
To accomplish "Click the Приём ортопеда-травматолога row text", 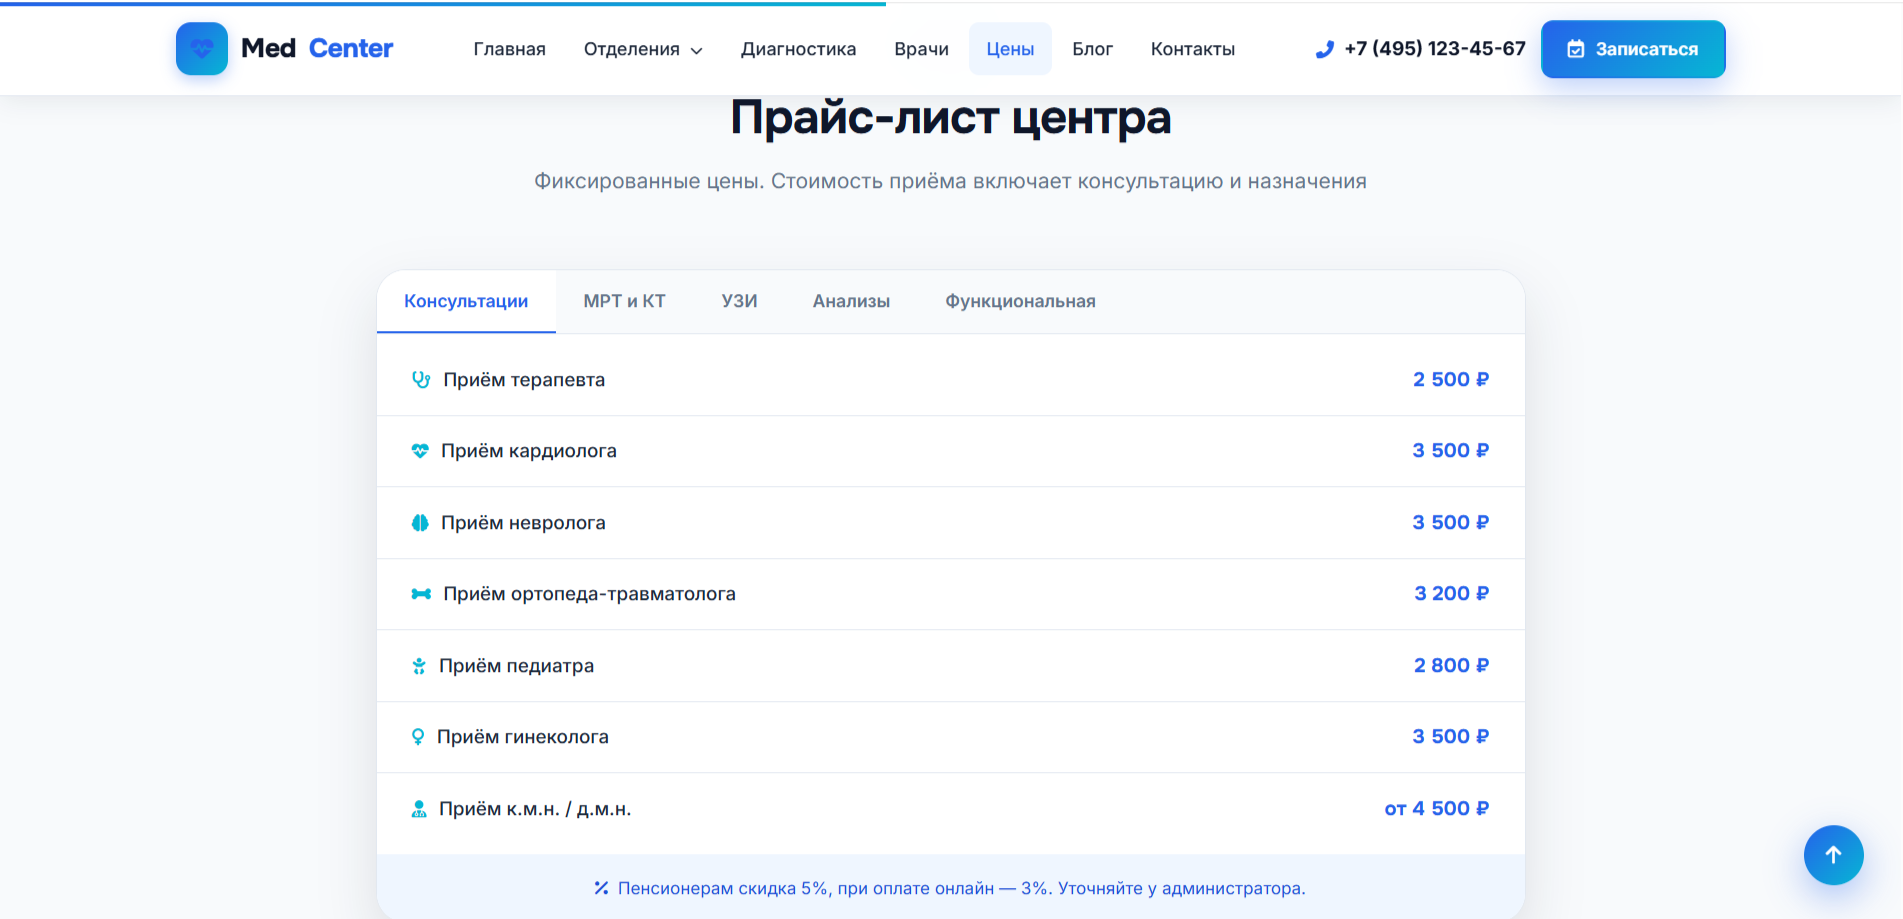I will tap(589, 594).
